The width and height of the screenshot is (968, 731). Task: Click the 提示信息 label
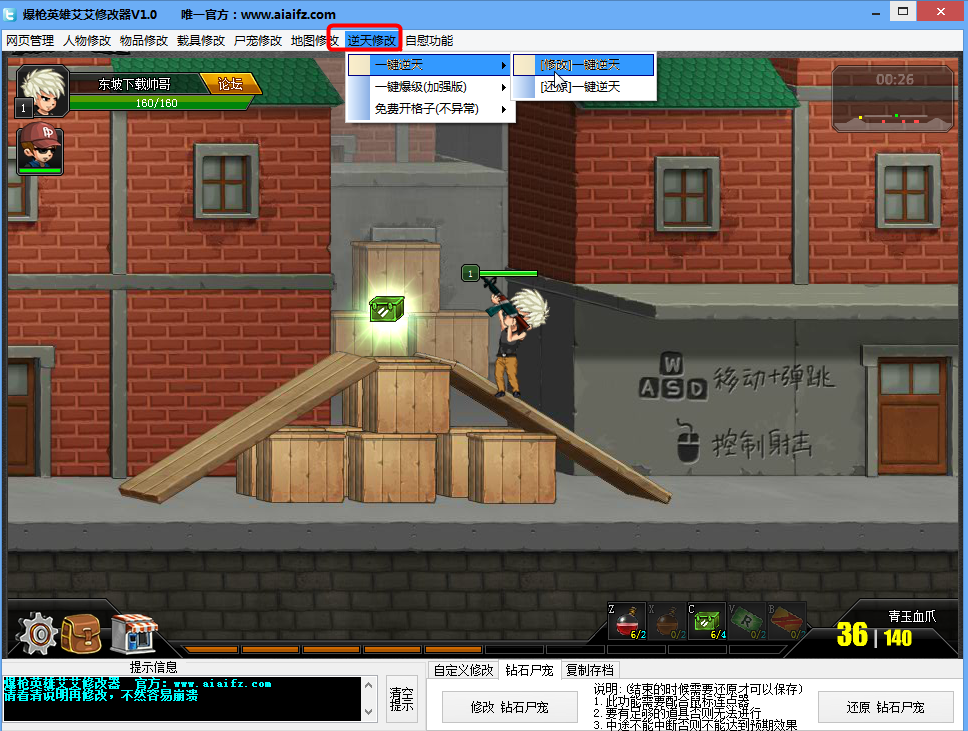[x=153, y=667]
